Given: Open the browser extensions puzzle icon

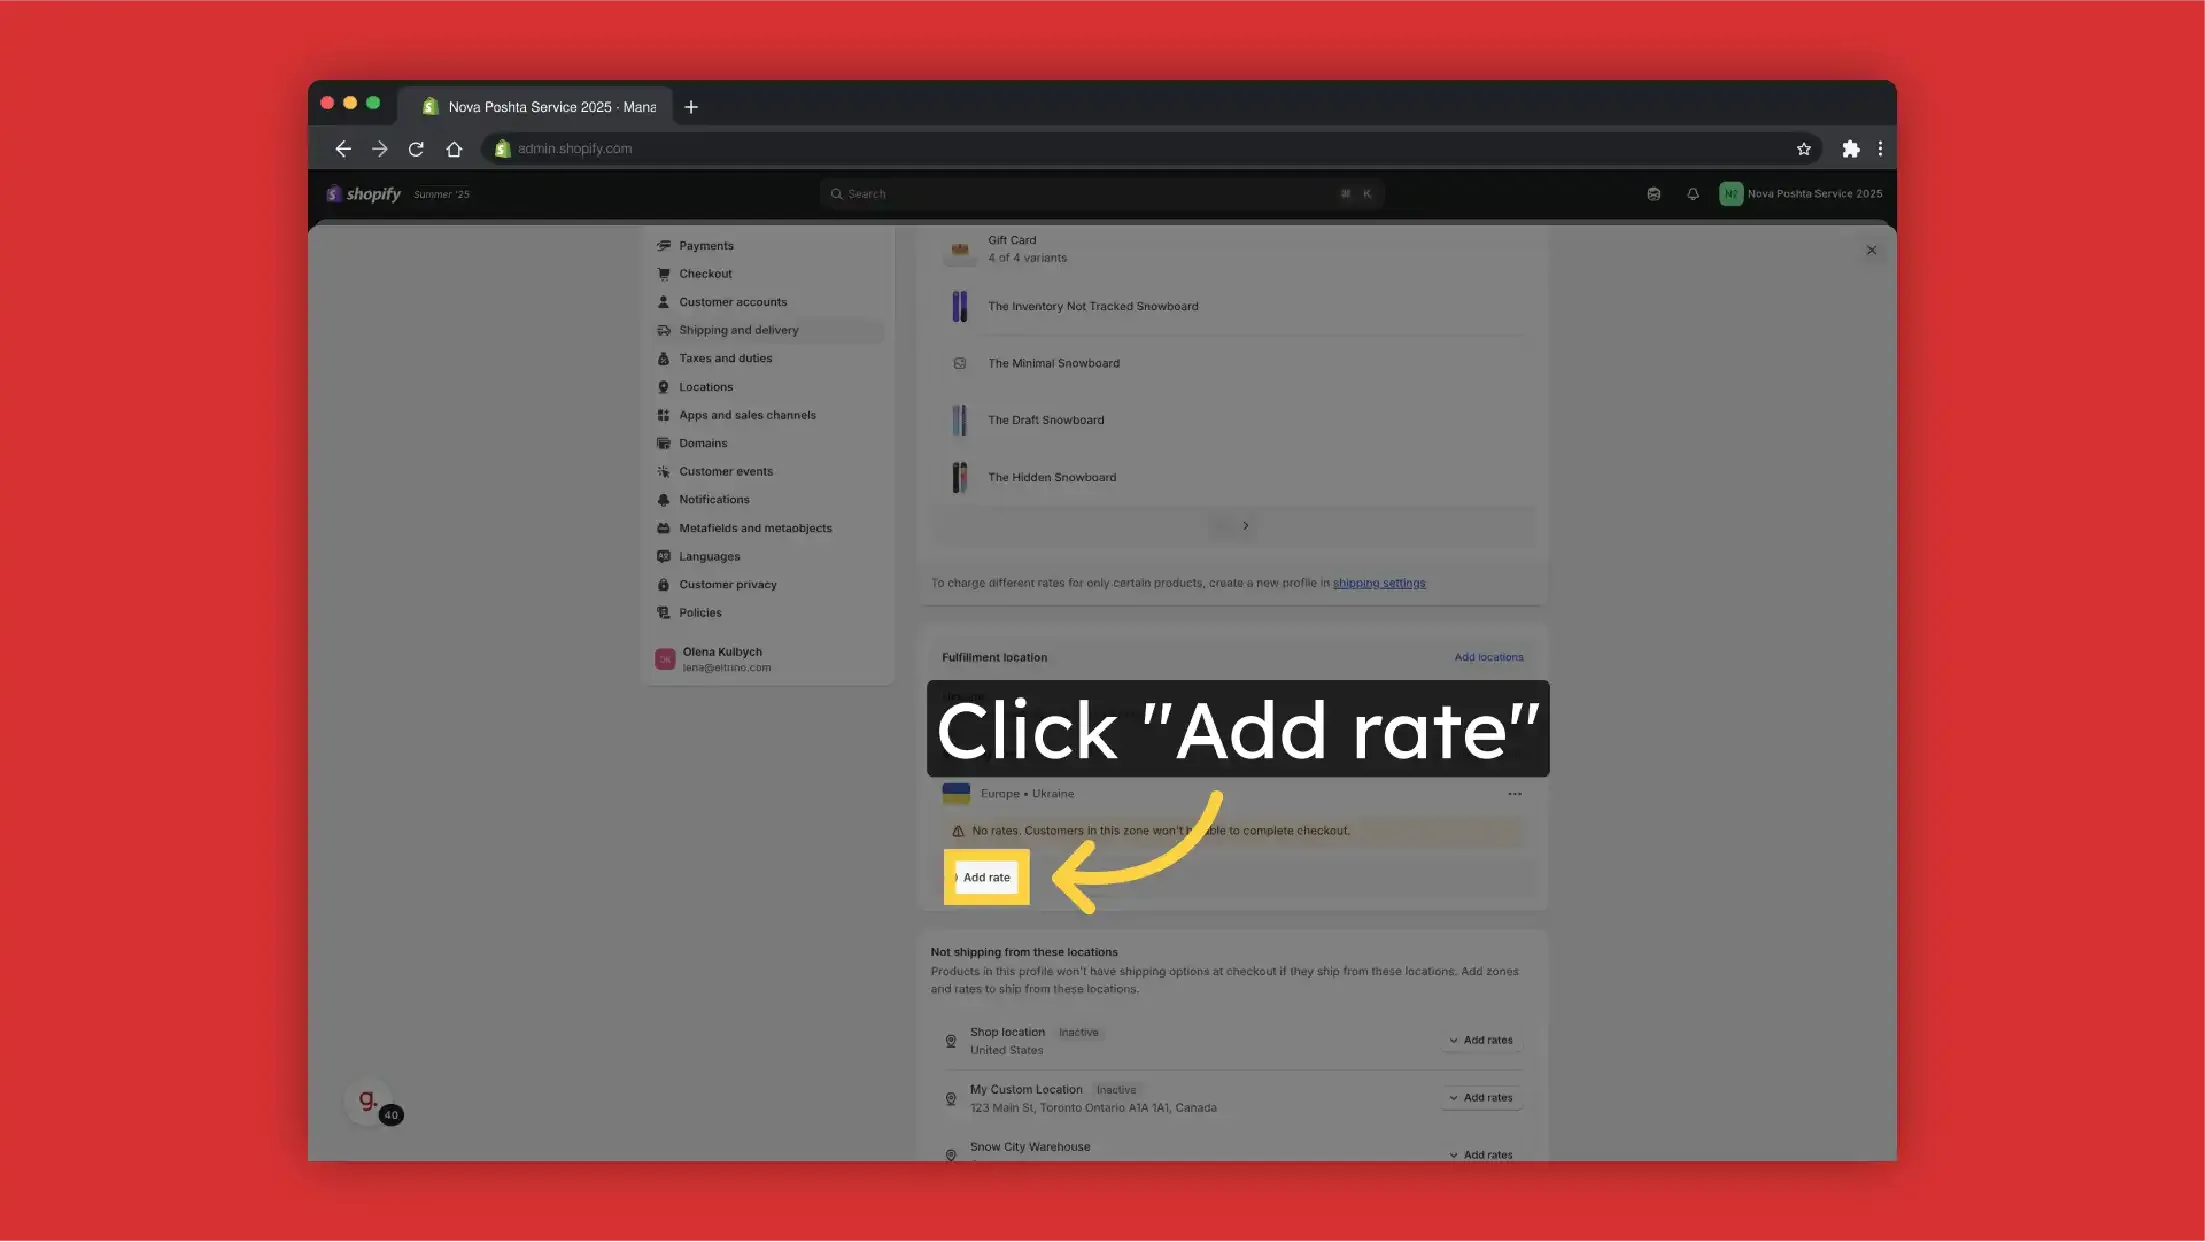Looking at the screenshot, I should pyautogui.click(x=1850, y=149).
